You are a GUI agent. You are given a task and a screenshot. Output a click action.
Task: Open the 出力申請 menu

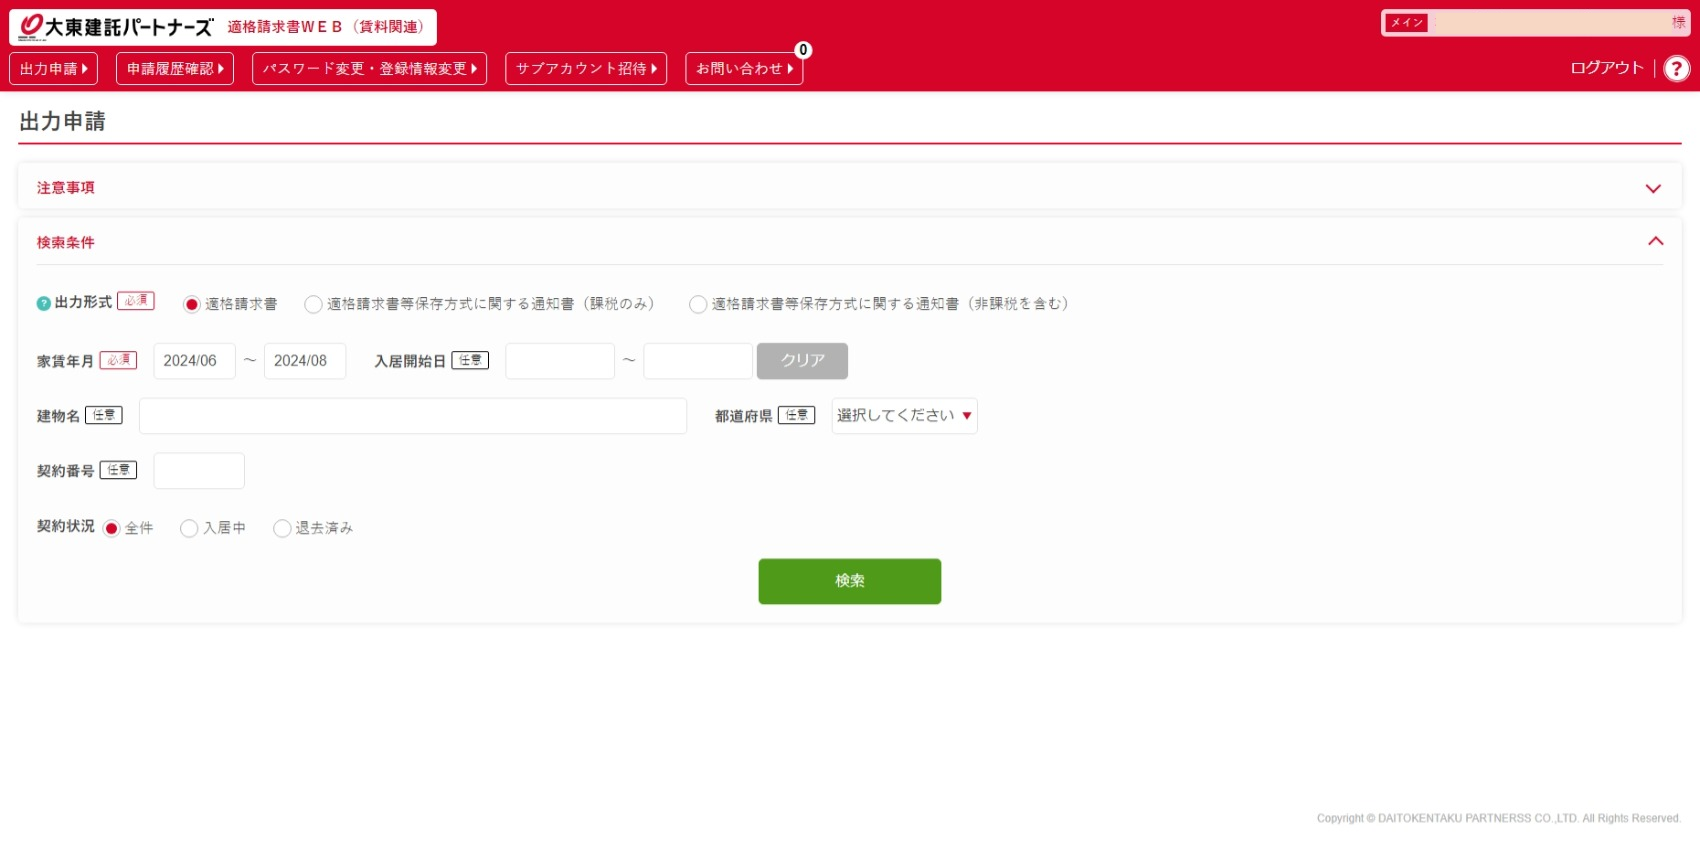coord(54,69)
